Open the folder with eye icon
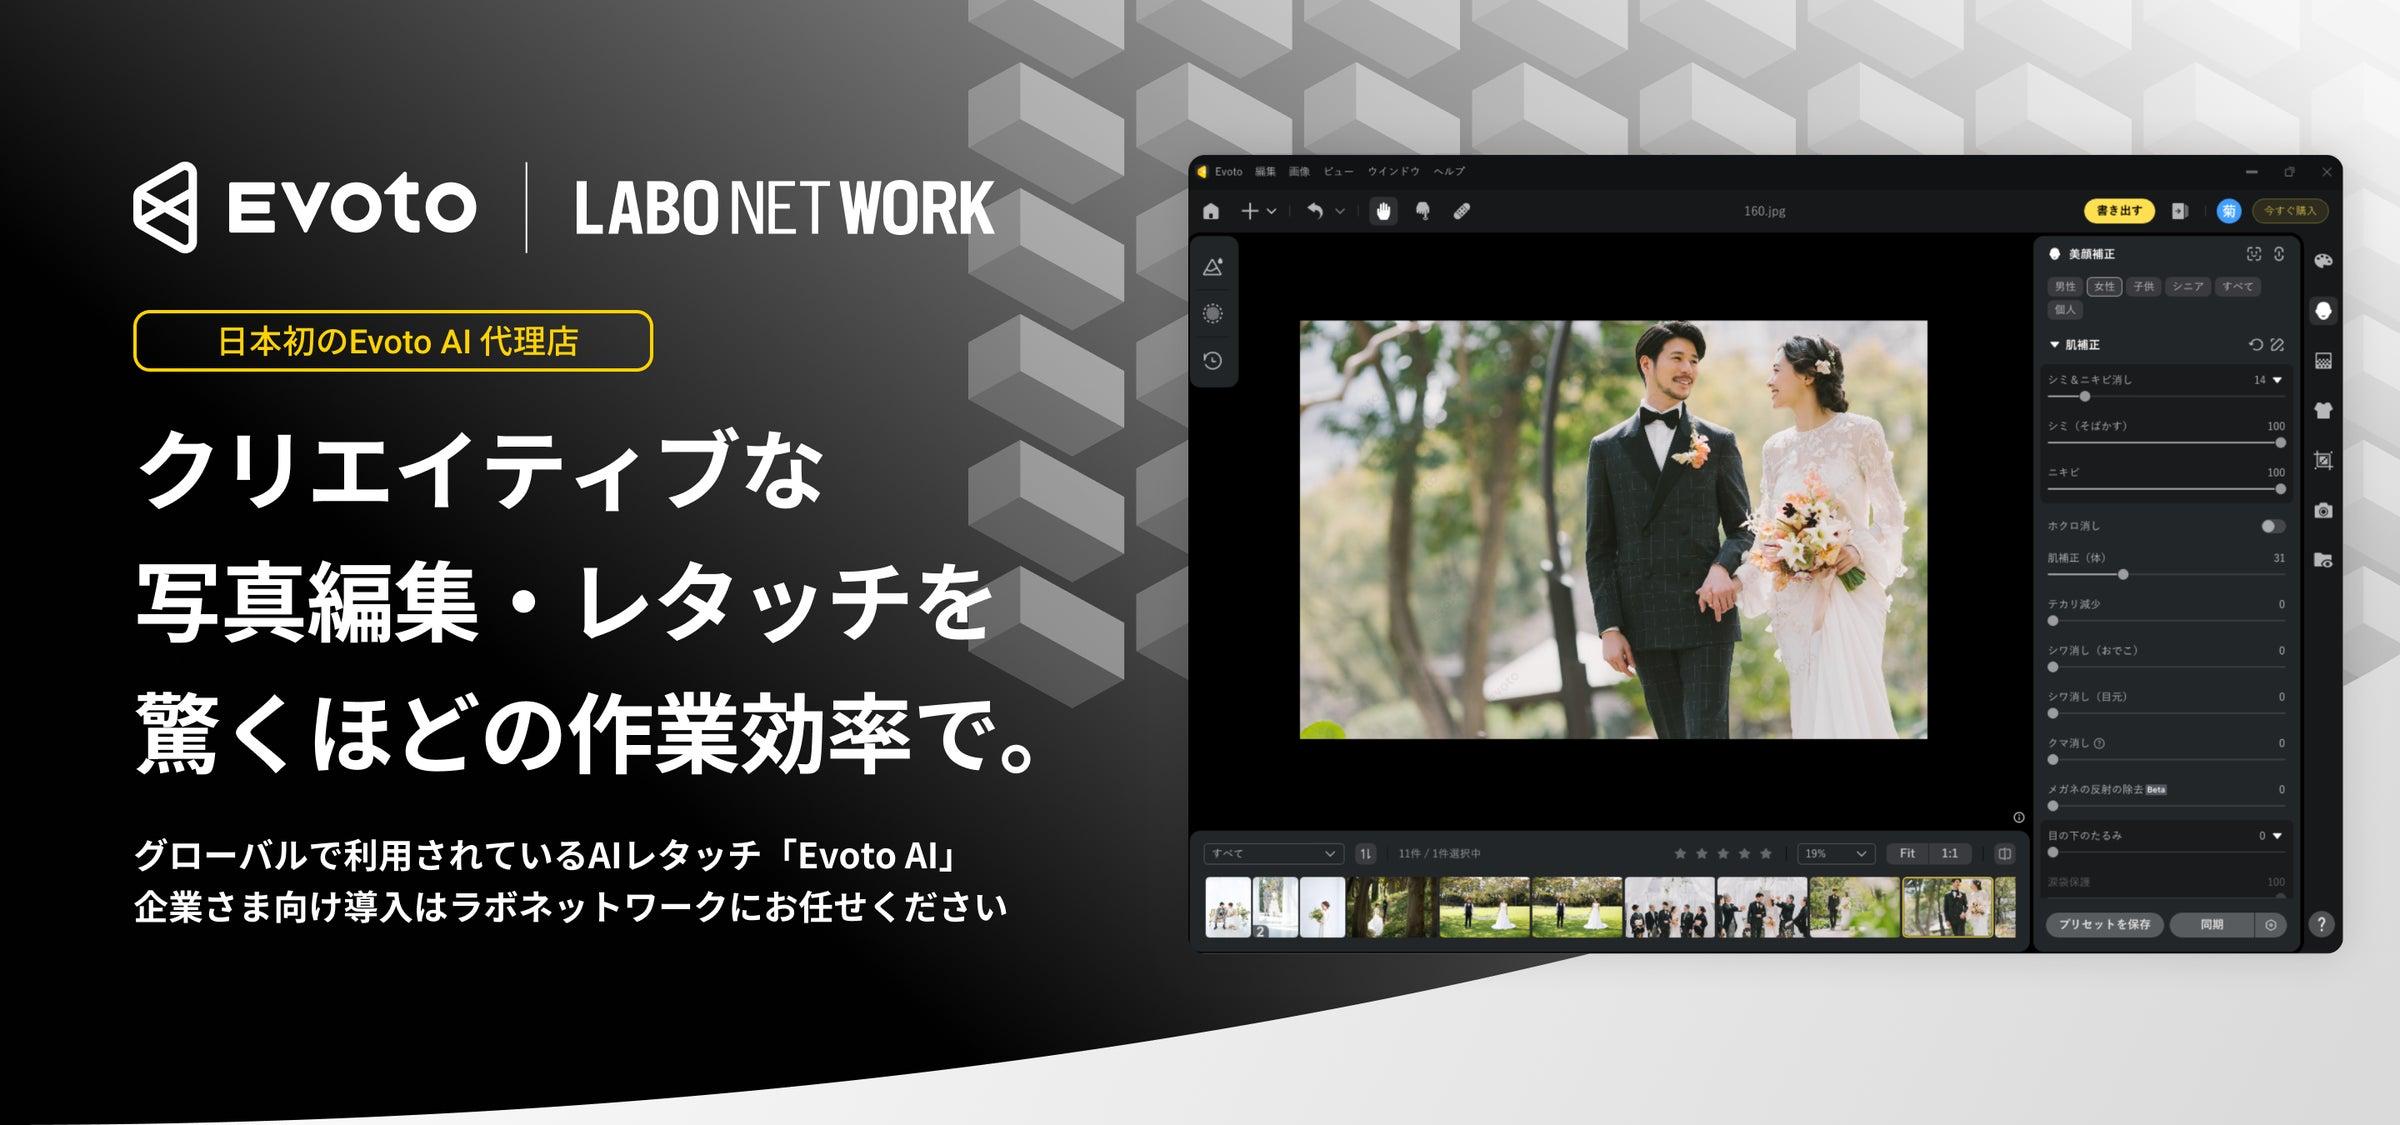Screen dimensions: 2400x1125 click(2323, 560)
